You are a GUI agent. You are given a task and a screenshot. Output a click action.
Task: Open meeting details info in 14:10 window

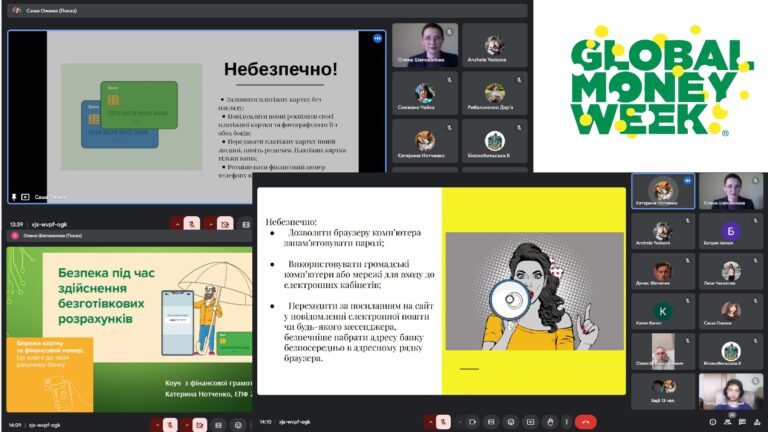click(713, 422)
